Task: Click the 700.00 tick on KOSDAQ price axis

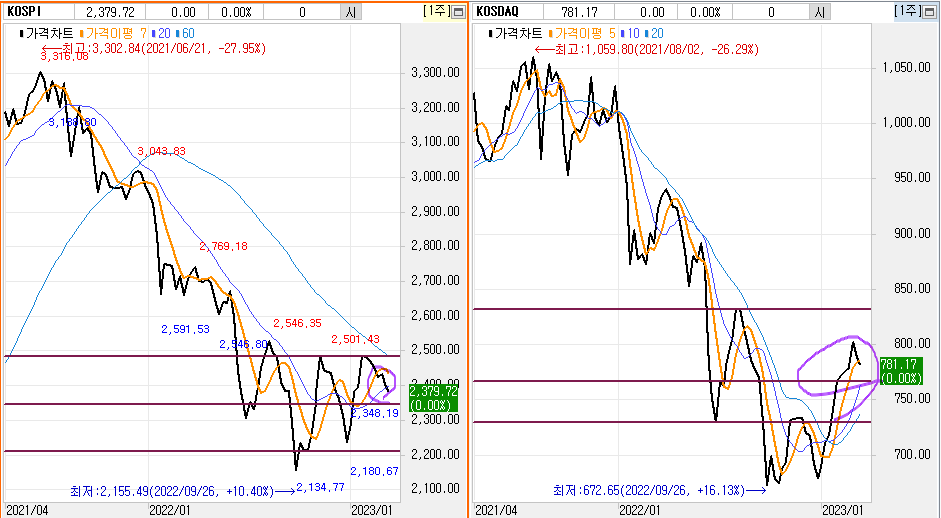Action: (912, 454)
